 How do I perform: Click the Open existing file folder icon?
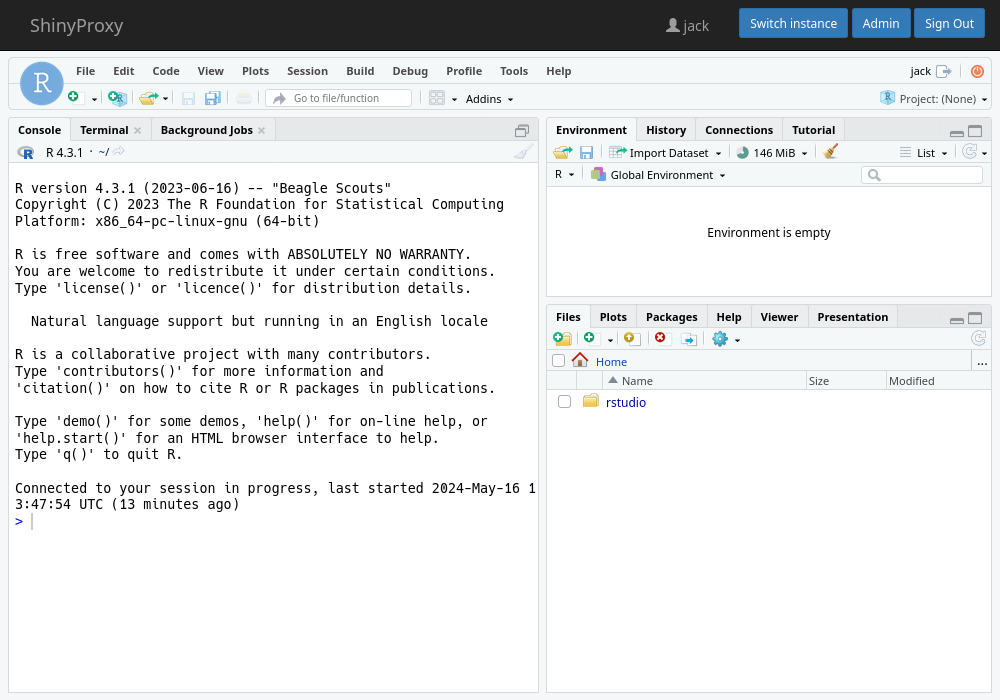(148, 98)
